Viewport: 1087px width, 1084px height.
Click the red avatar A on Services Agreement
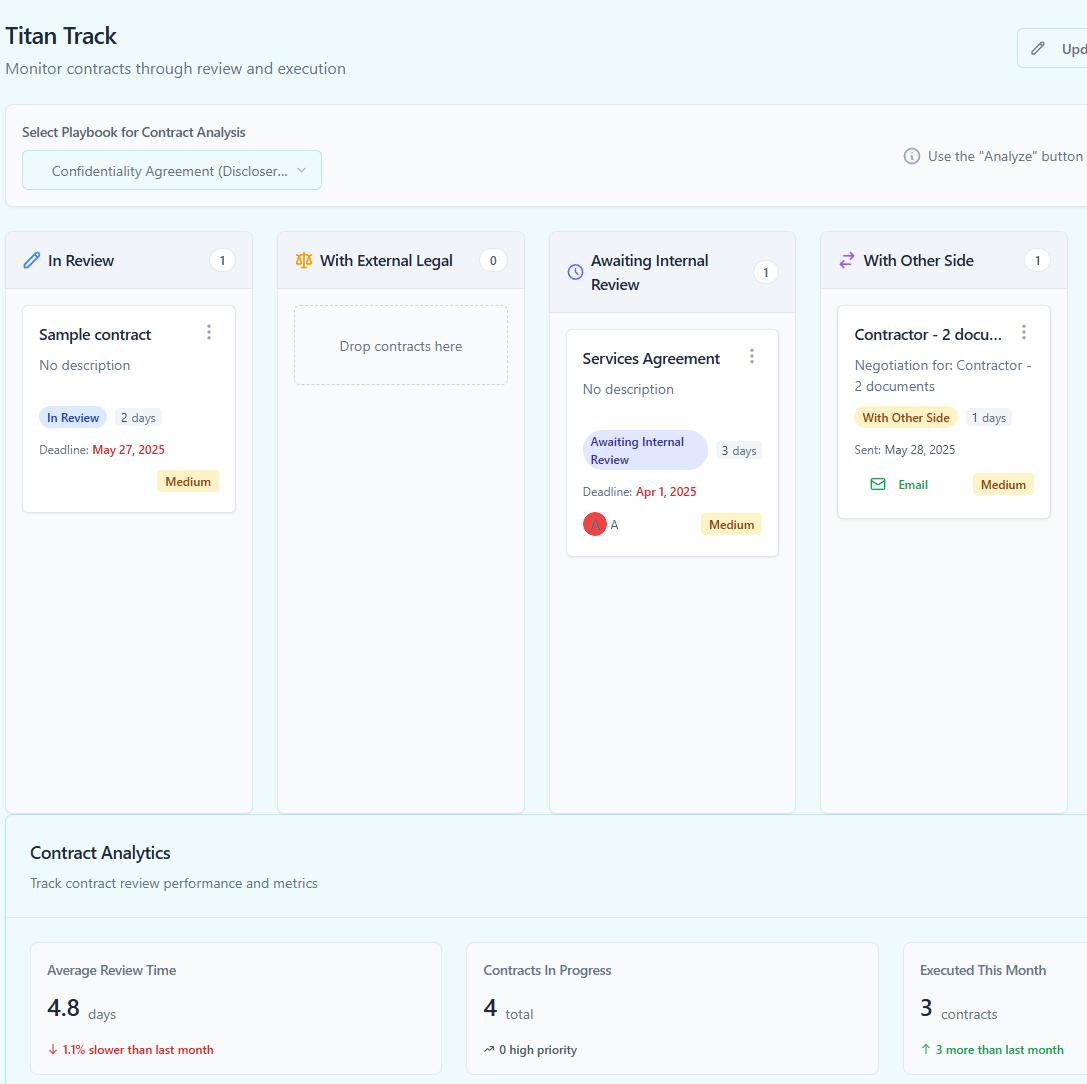595,524
